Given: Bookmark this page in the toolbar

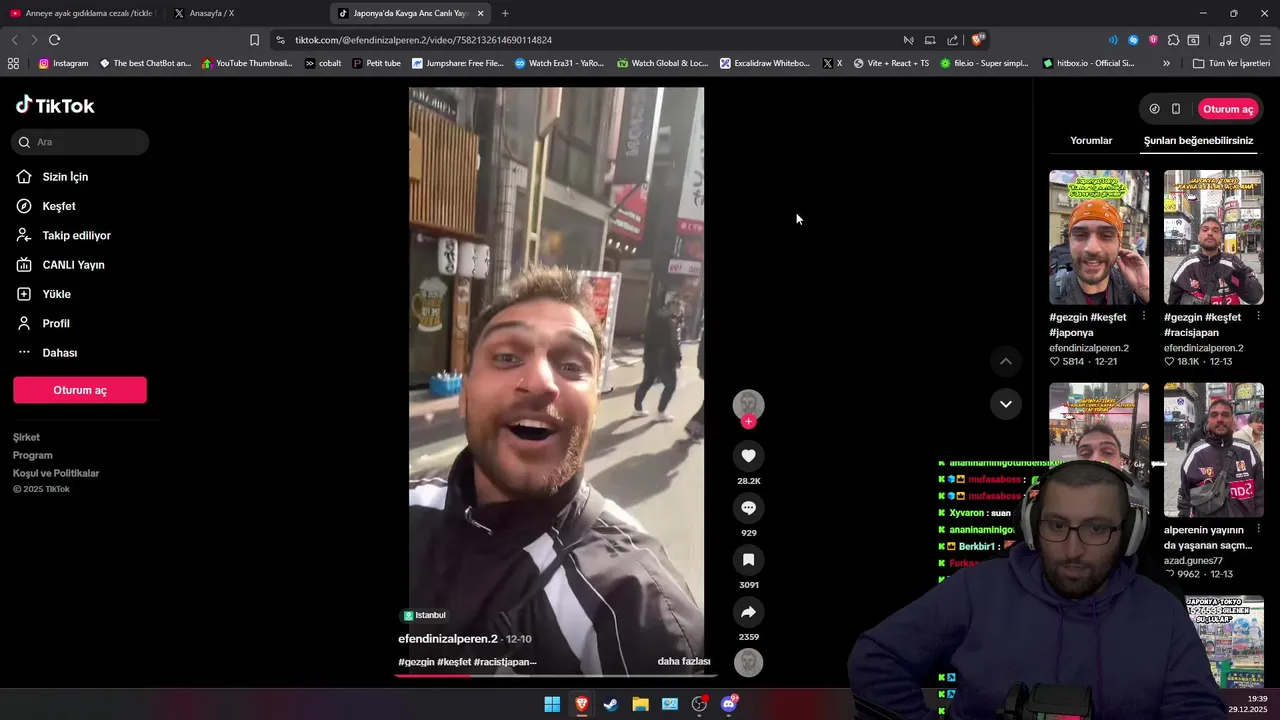Looking at the screenshot, I should click(x=254, y=40).
